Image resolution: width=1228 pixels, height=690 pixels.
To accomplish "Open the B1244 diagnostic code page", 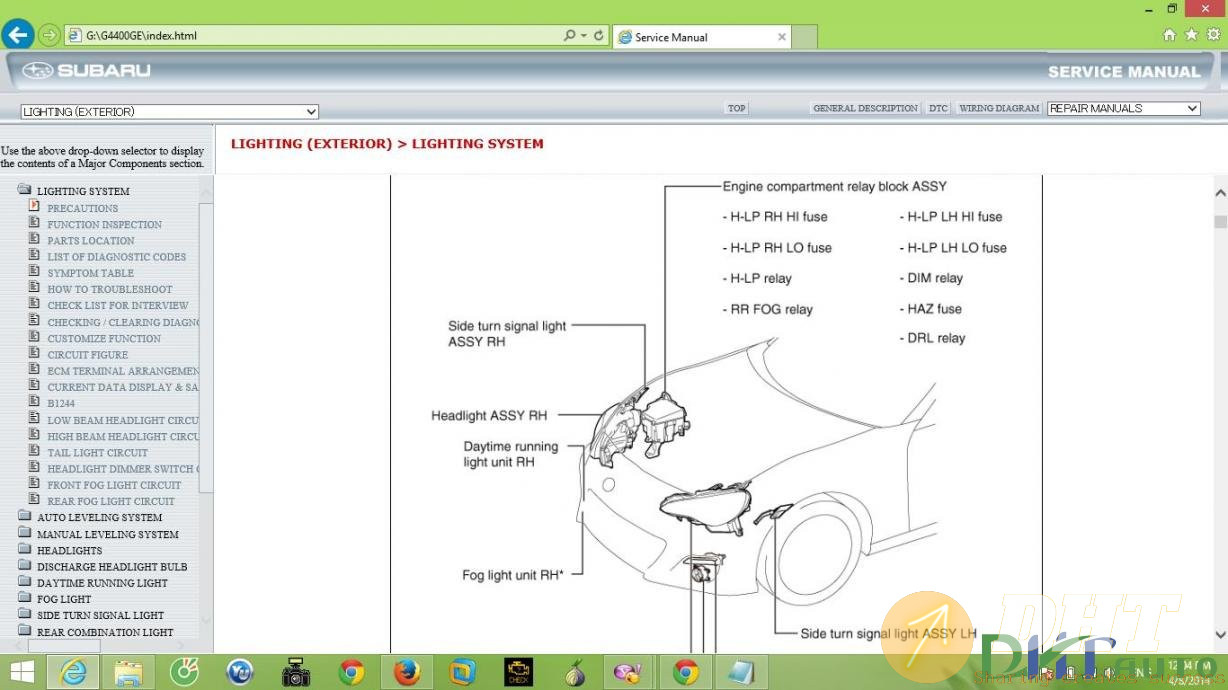I will tap(61, 403).
